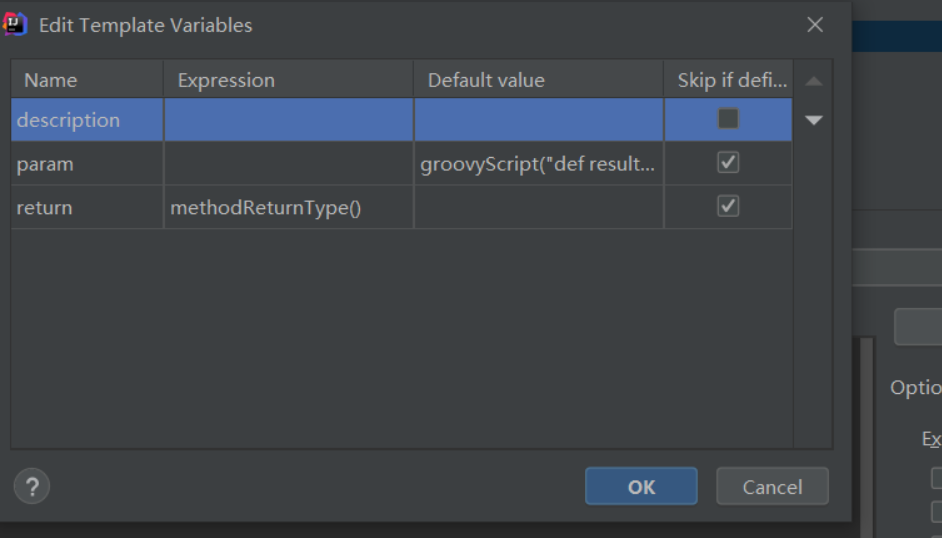The height and width of the screenshot is (538, 942).
Task: Click the Default value column header
Action: click(538, 80)
